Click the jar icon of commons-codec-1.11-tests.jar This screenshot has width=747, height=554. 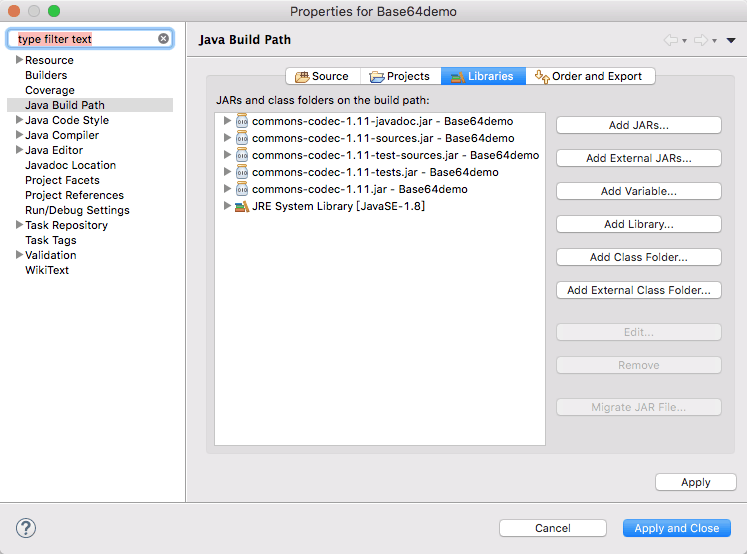(x=242, y=172)
